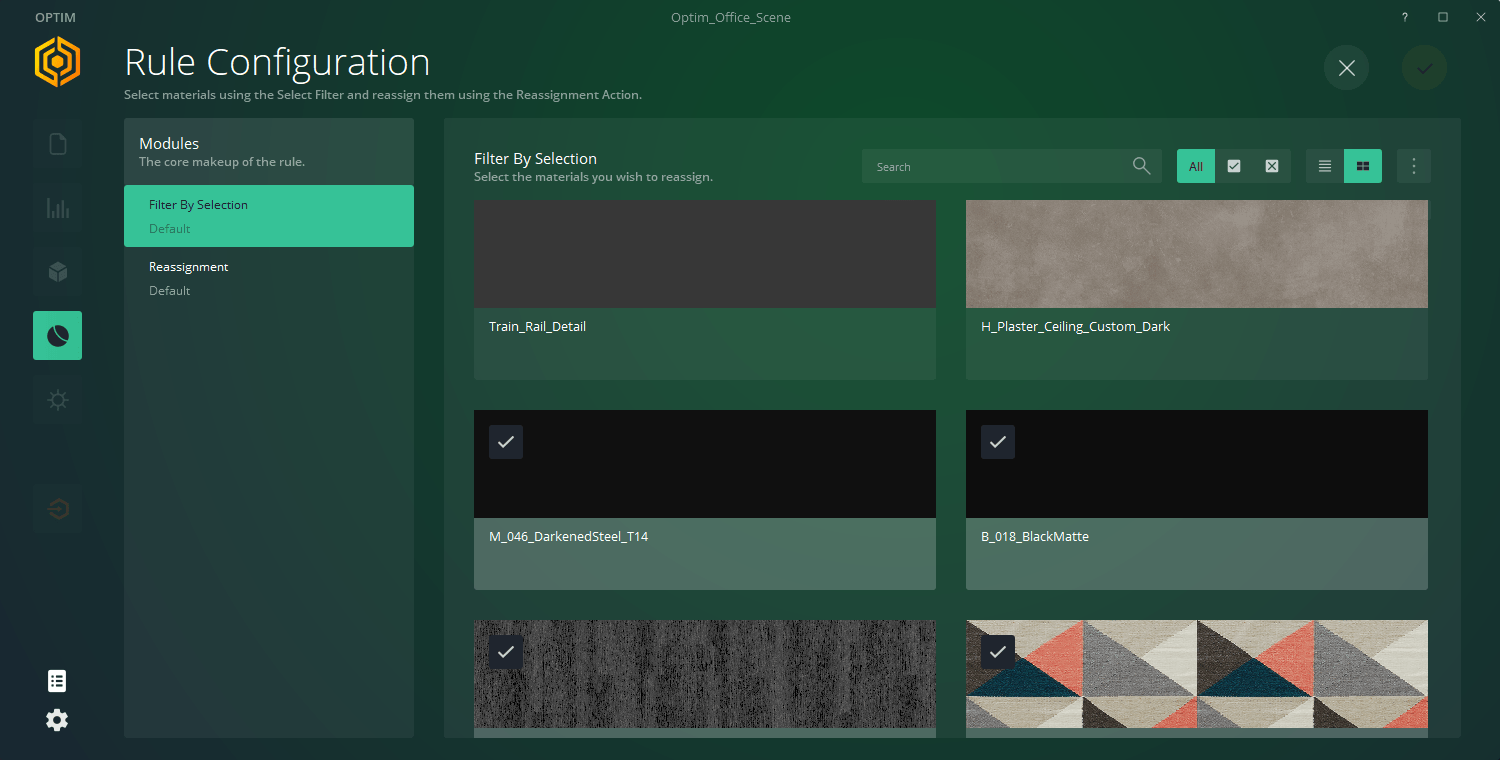This screenshot has width=1500, height=760.
Task: Switch materials to grid view
Action: [x=1362, y=166]
